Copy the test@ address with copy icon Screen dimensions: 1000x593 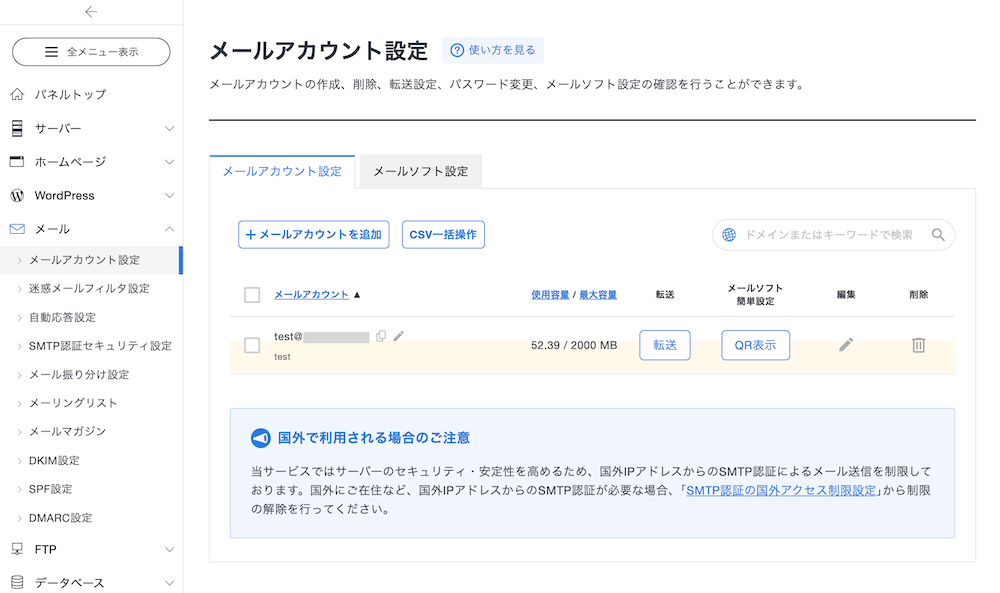[381, 336]
